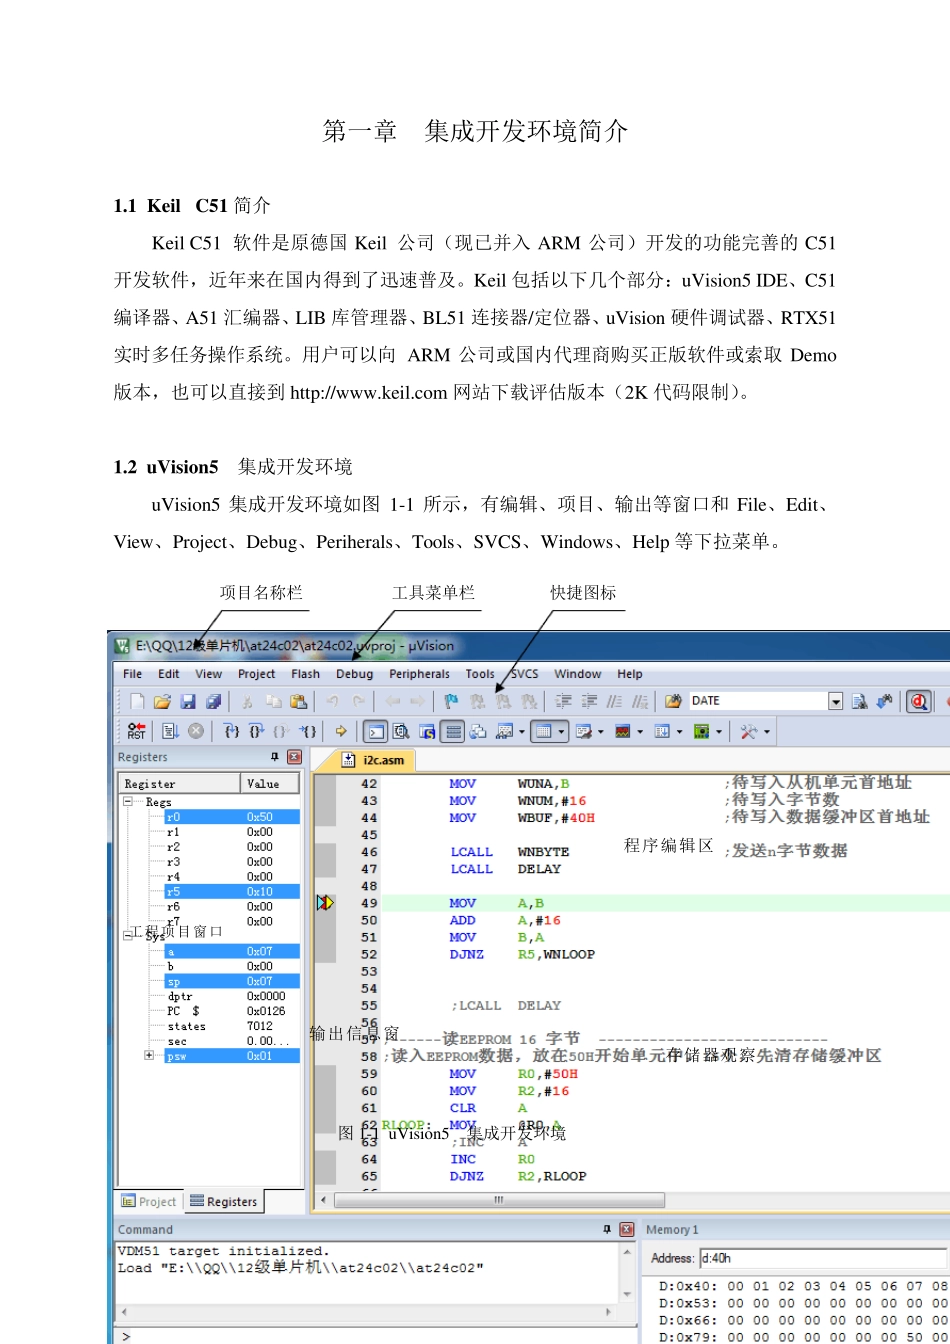The height and width of the screenshot is (1344, 950).
Task: Click the New file icon
Action: point(137,701)
